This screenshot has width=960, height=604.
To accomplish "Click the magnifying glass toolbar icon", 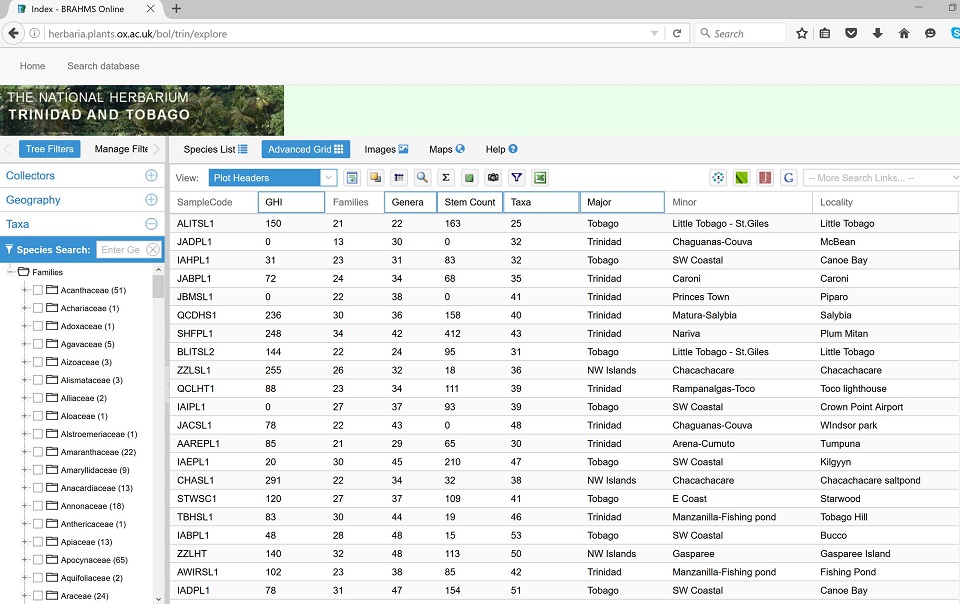I will (422, 177).
